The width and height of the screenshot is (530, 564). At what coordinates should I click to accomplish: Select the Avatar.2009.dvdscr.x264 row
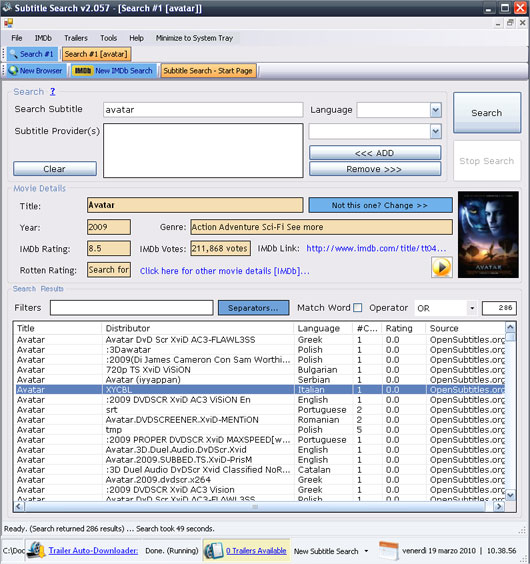(261, 480)
